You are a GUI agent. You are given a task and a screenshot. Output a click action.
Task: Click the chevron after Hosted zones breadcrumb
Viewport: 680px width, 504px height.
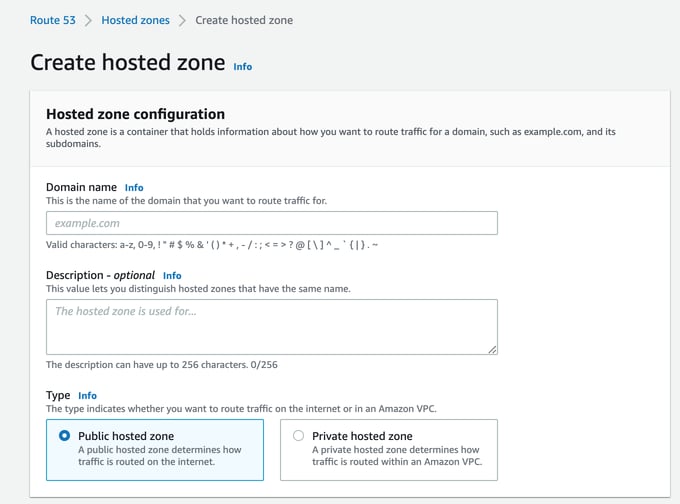pyautogui.click(x=182, y=20)
